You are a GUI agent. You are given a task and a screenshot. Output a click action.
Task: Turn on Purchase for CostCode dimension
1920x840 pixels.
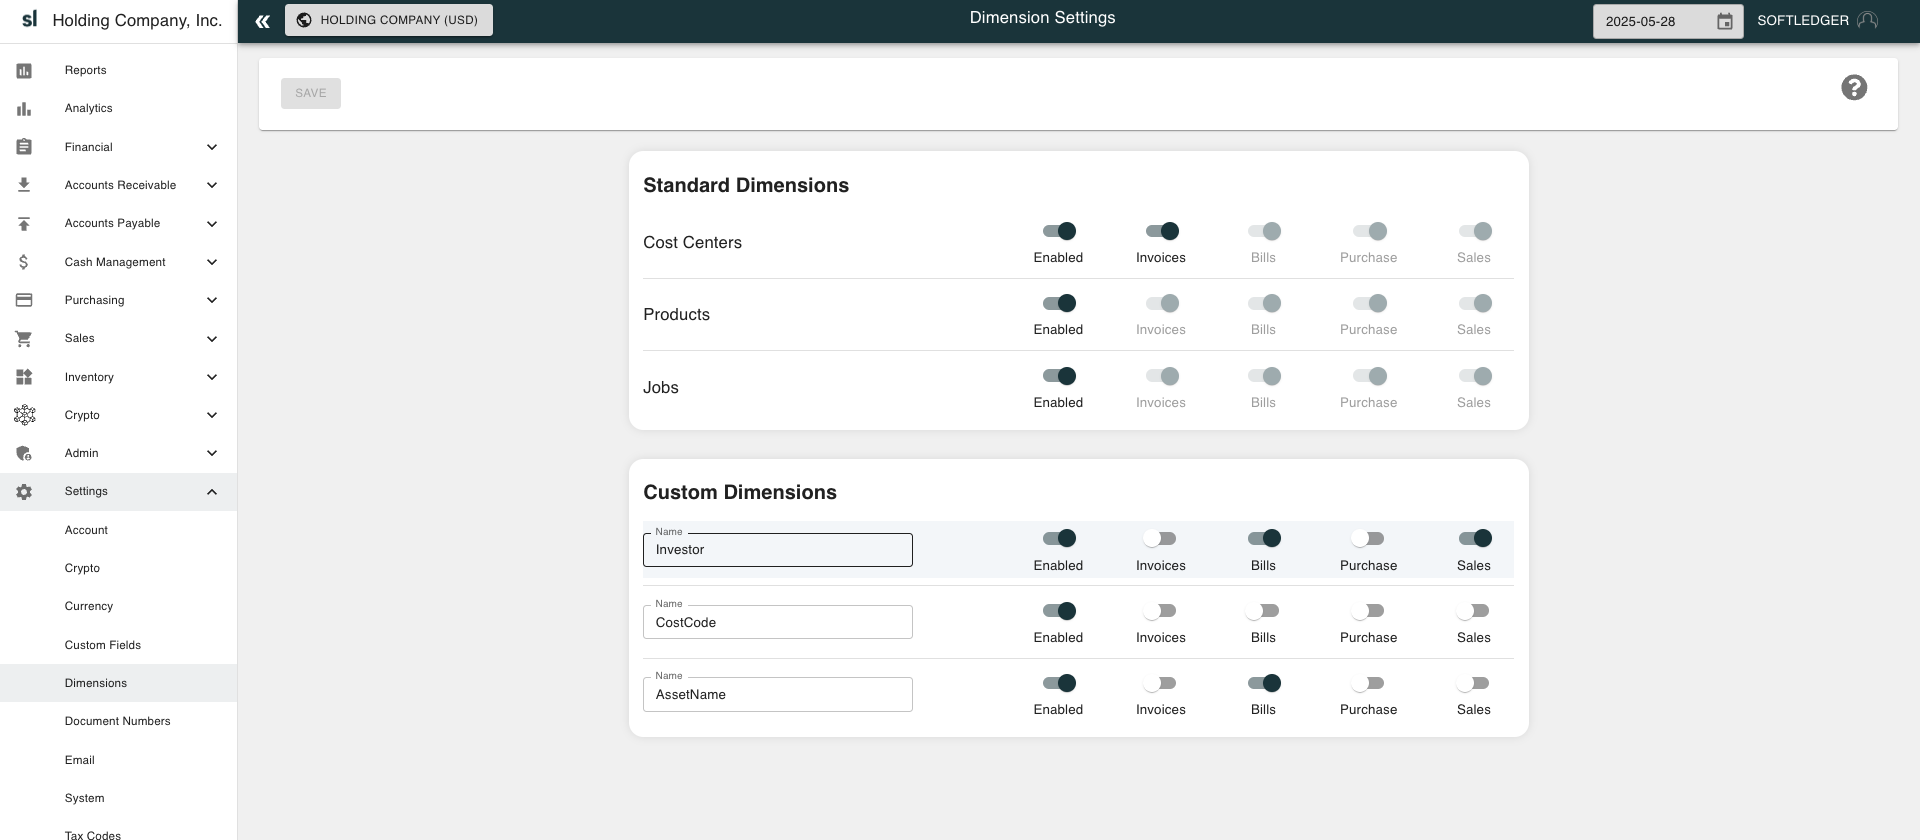point(1368,611)
